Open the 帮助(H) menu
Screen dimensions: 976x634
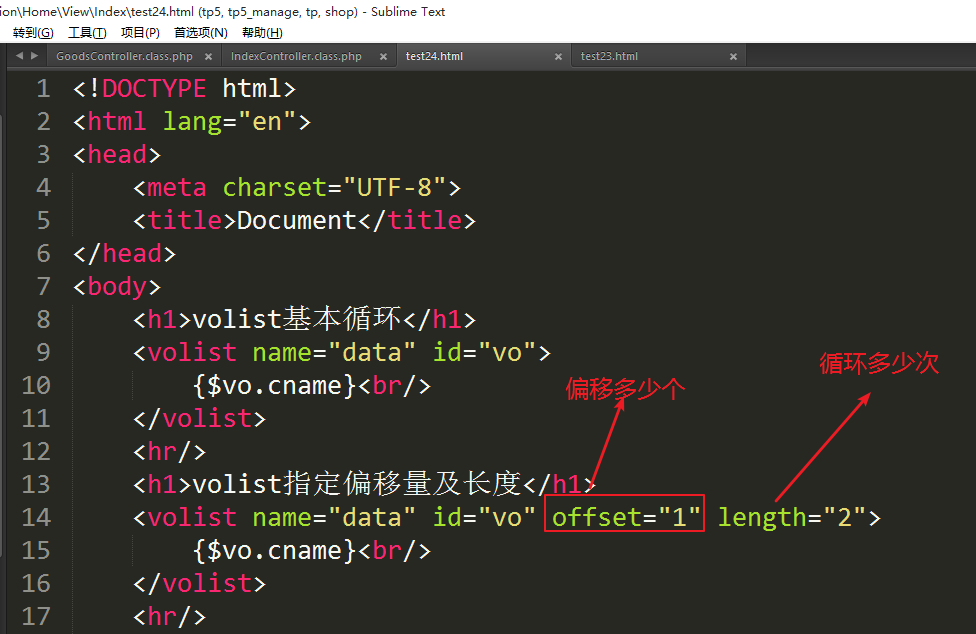pos(262,33)
